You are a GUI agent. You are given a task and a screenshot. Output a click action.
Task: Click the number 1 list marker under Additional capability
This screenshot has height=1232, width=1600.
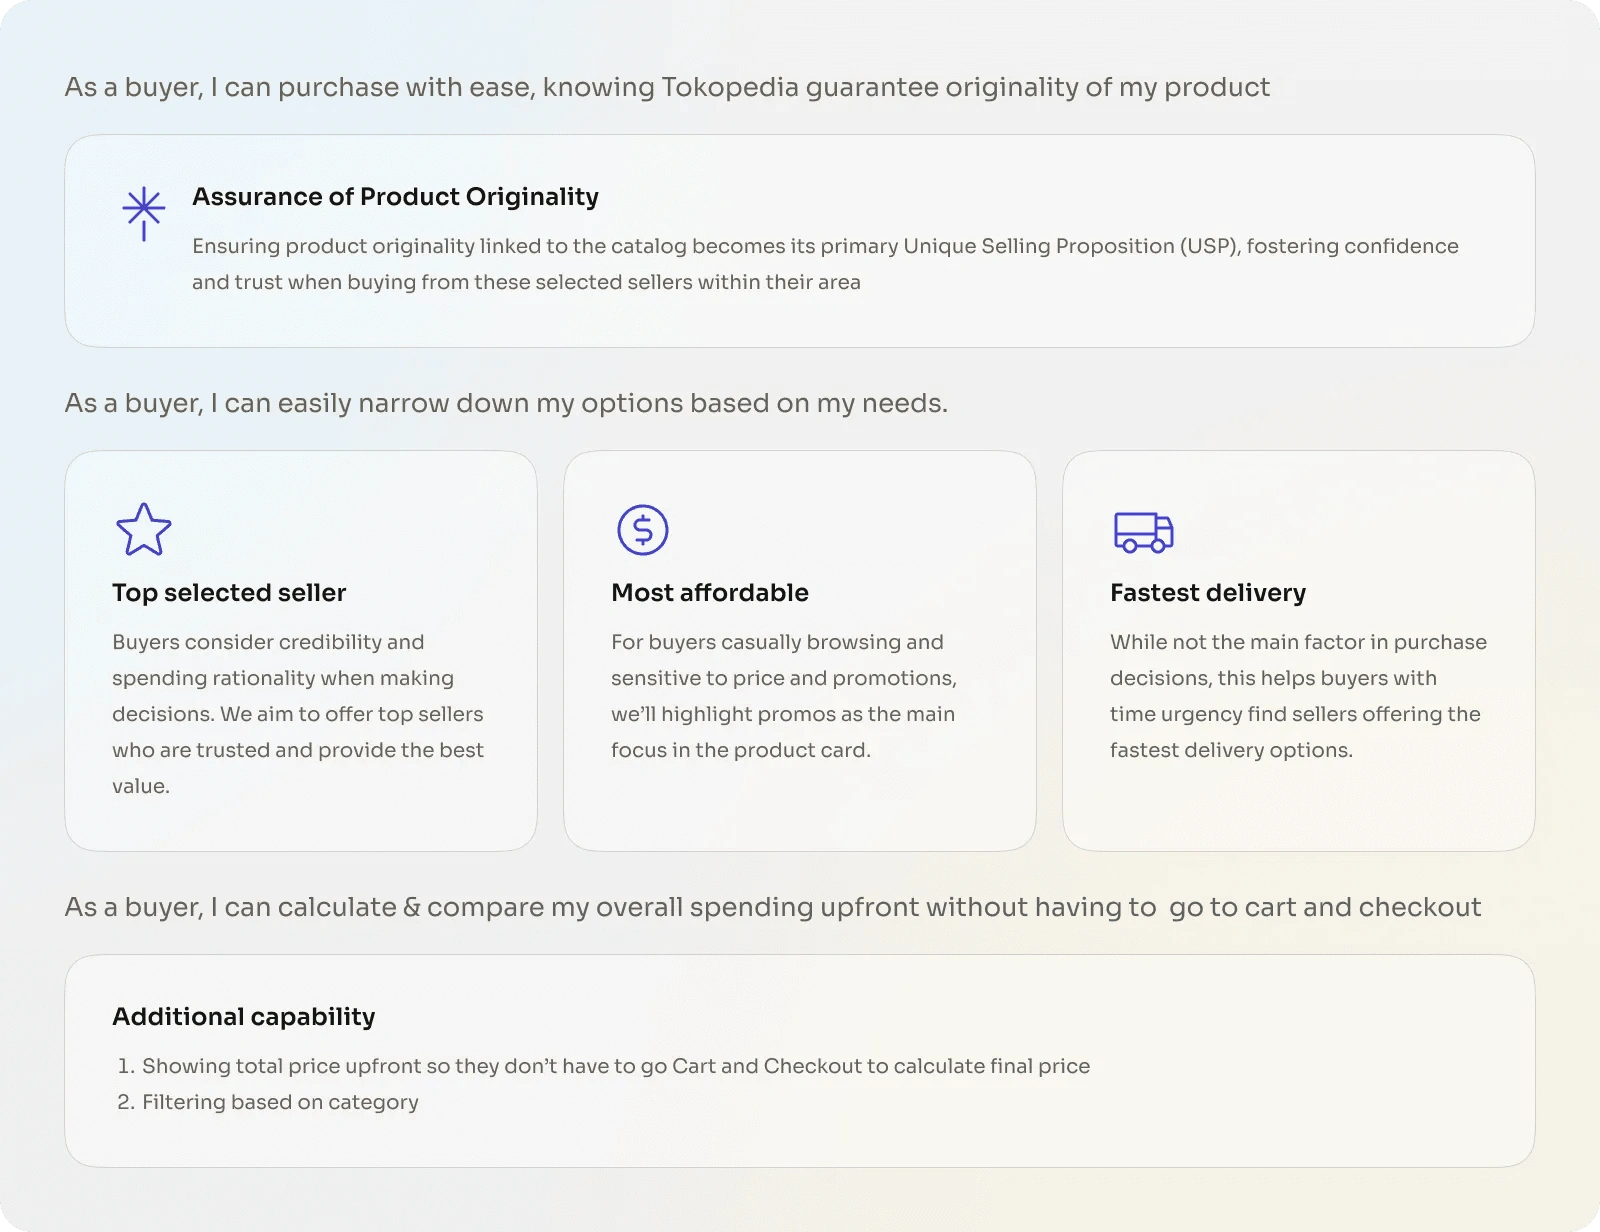coord(125,1066)
